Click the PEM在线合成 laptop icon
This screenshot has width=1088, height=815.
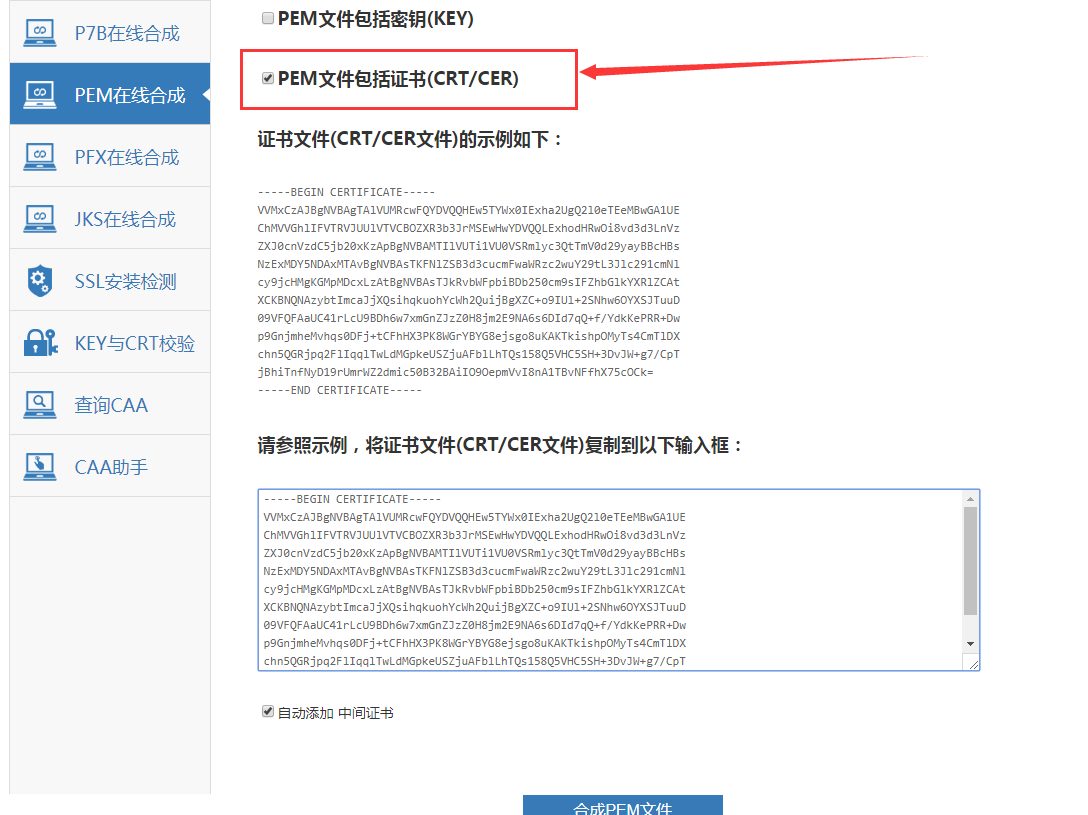(40, 94)
